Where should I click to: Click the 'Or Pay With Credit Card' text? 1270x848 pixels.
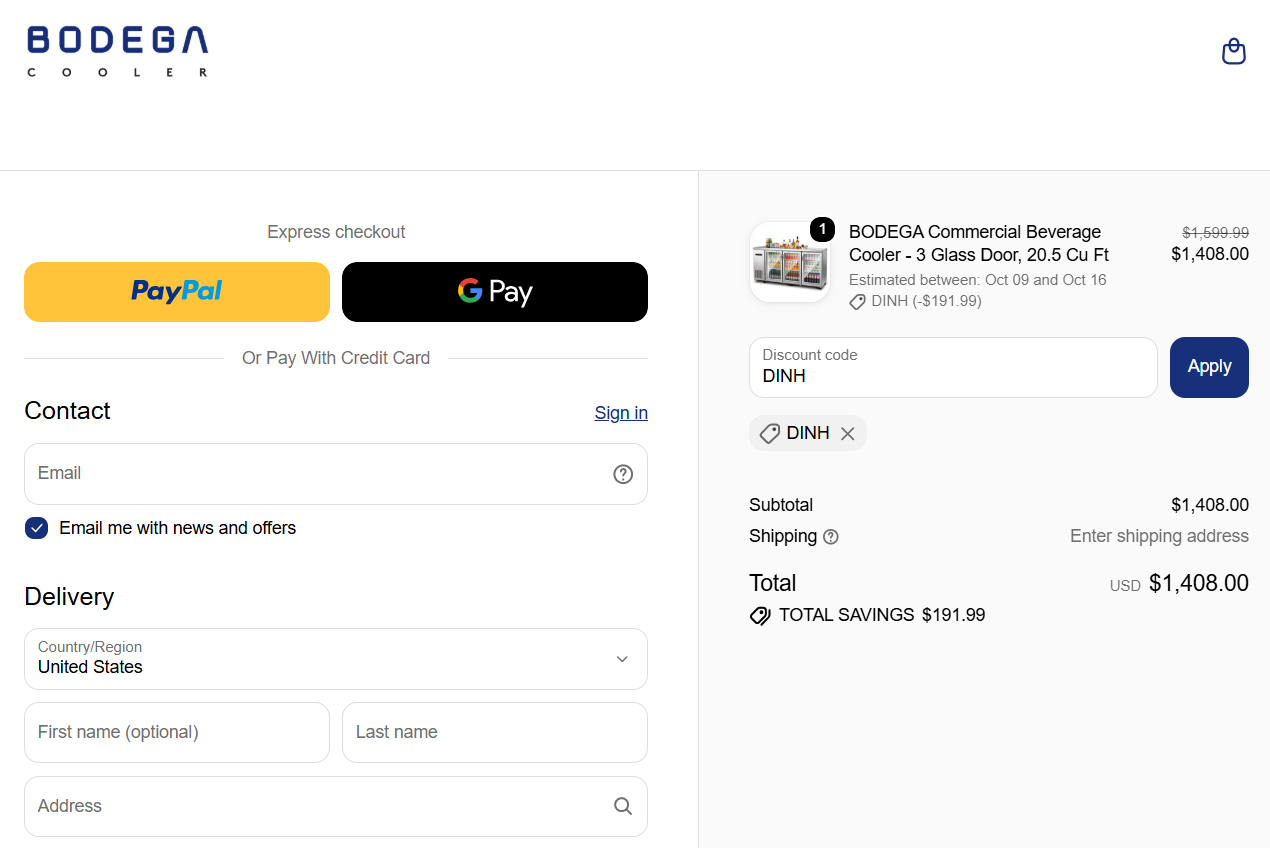pyautogui.click(x=336, y=358)
